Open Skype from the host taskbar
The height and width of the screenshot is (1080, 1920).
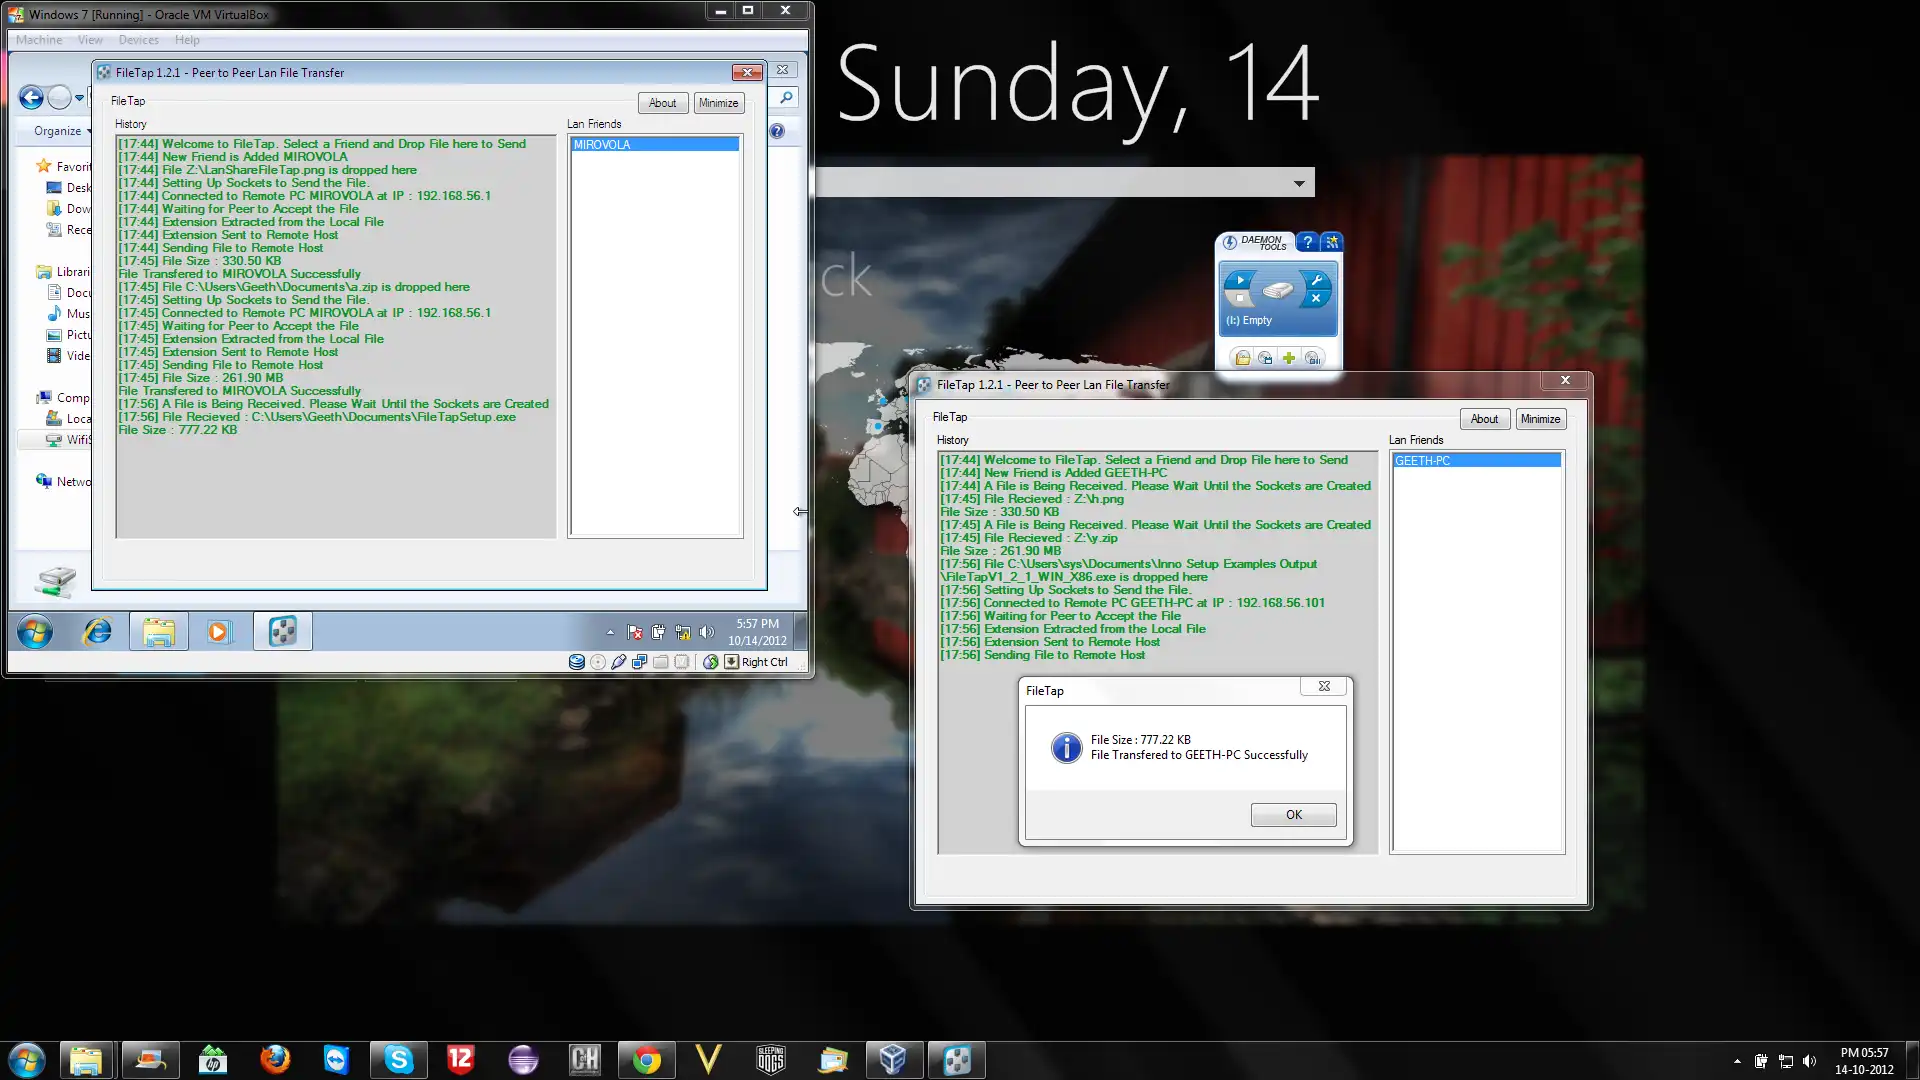pos(398,1060)
